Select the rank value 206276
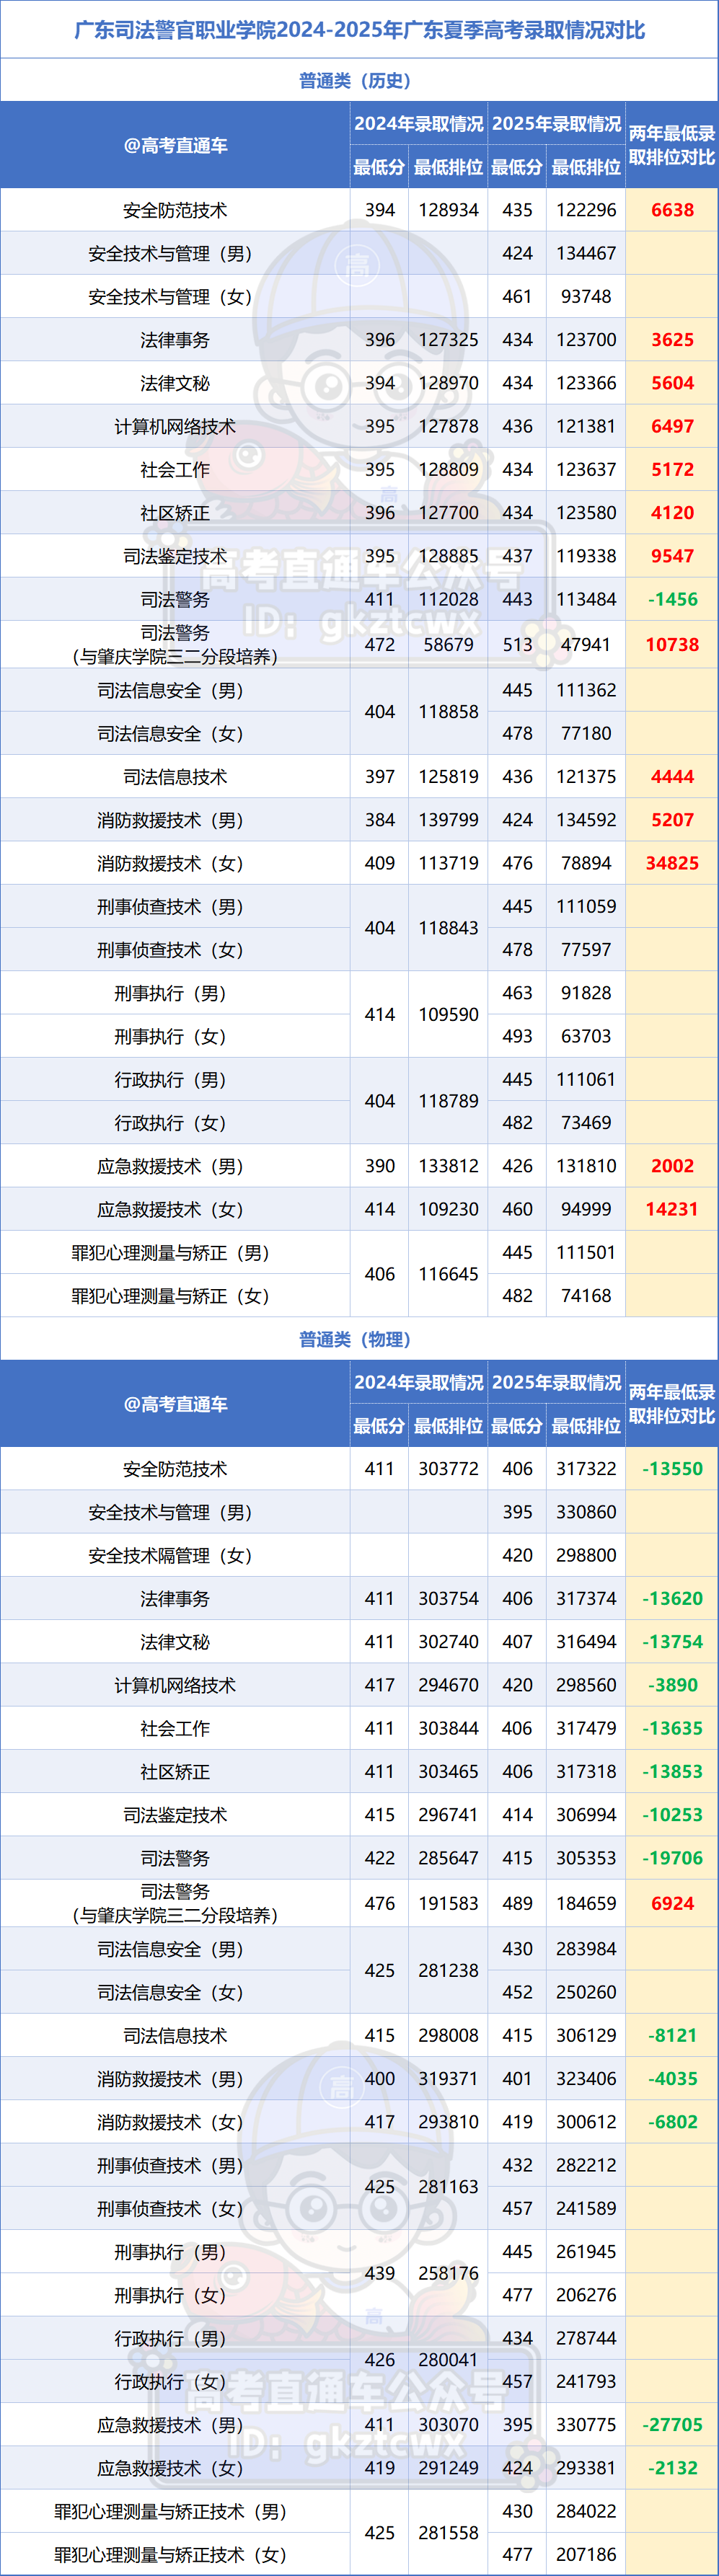 coord(586,2295)
